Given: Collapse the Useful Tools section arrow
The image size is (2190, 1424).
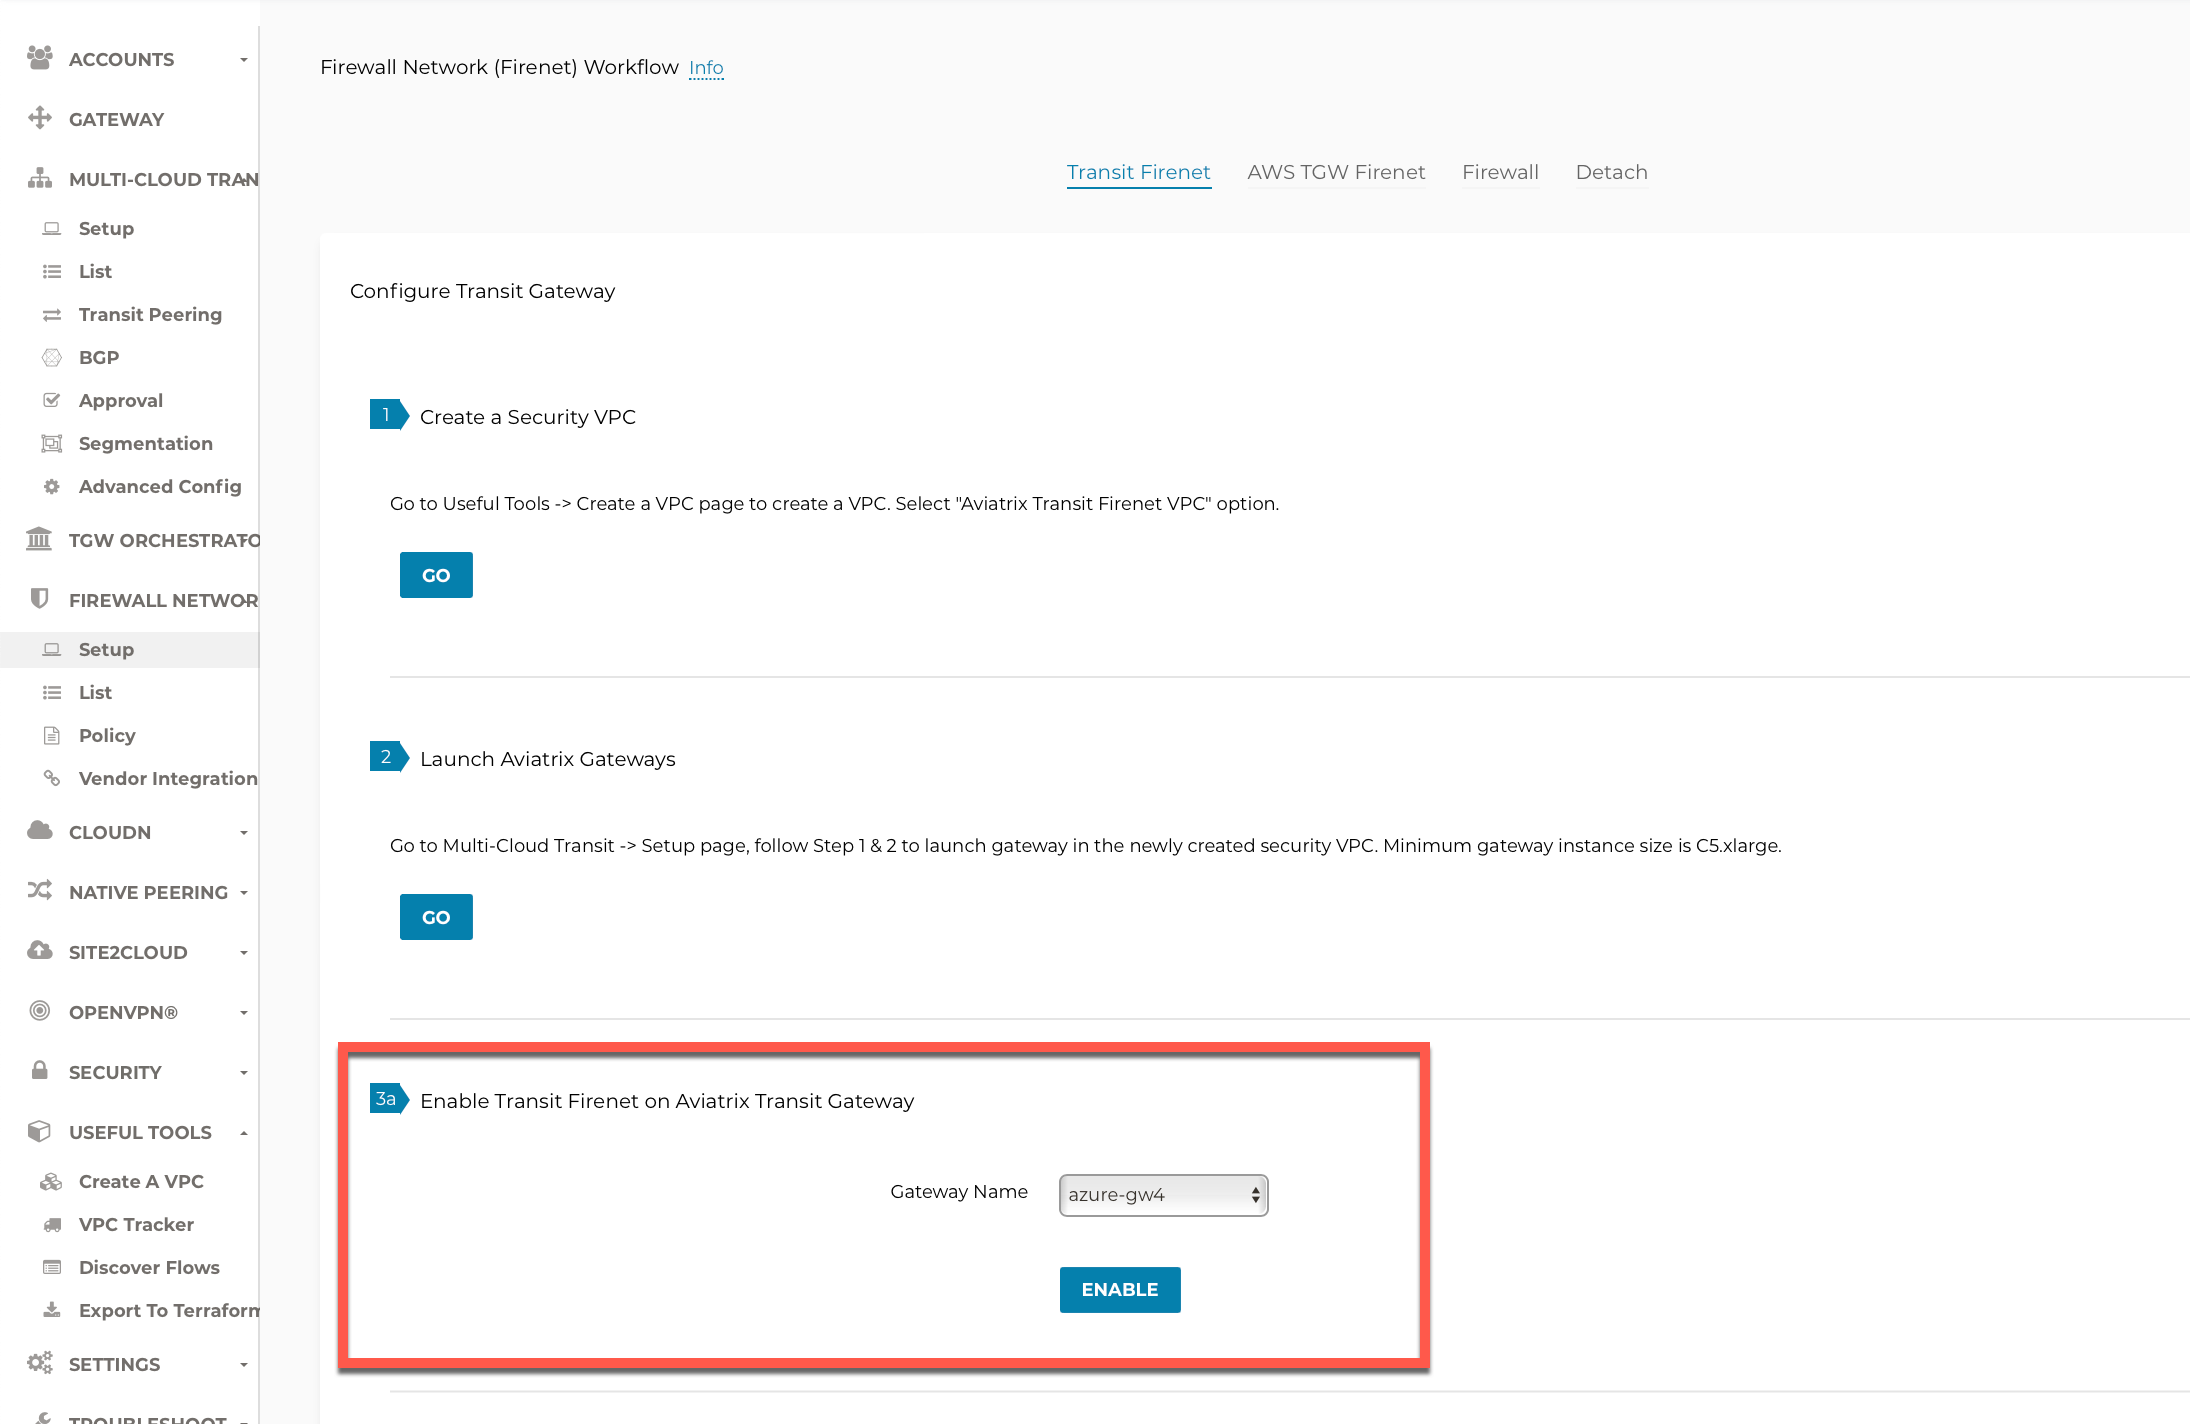Looking at the screenshot, I should [244, 1133].
